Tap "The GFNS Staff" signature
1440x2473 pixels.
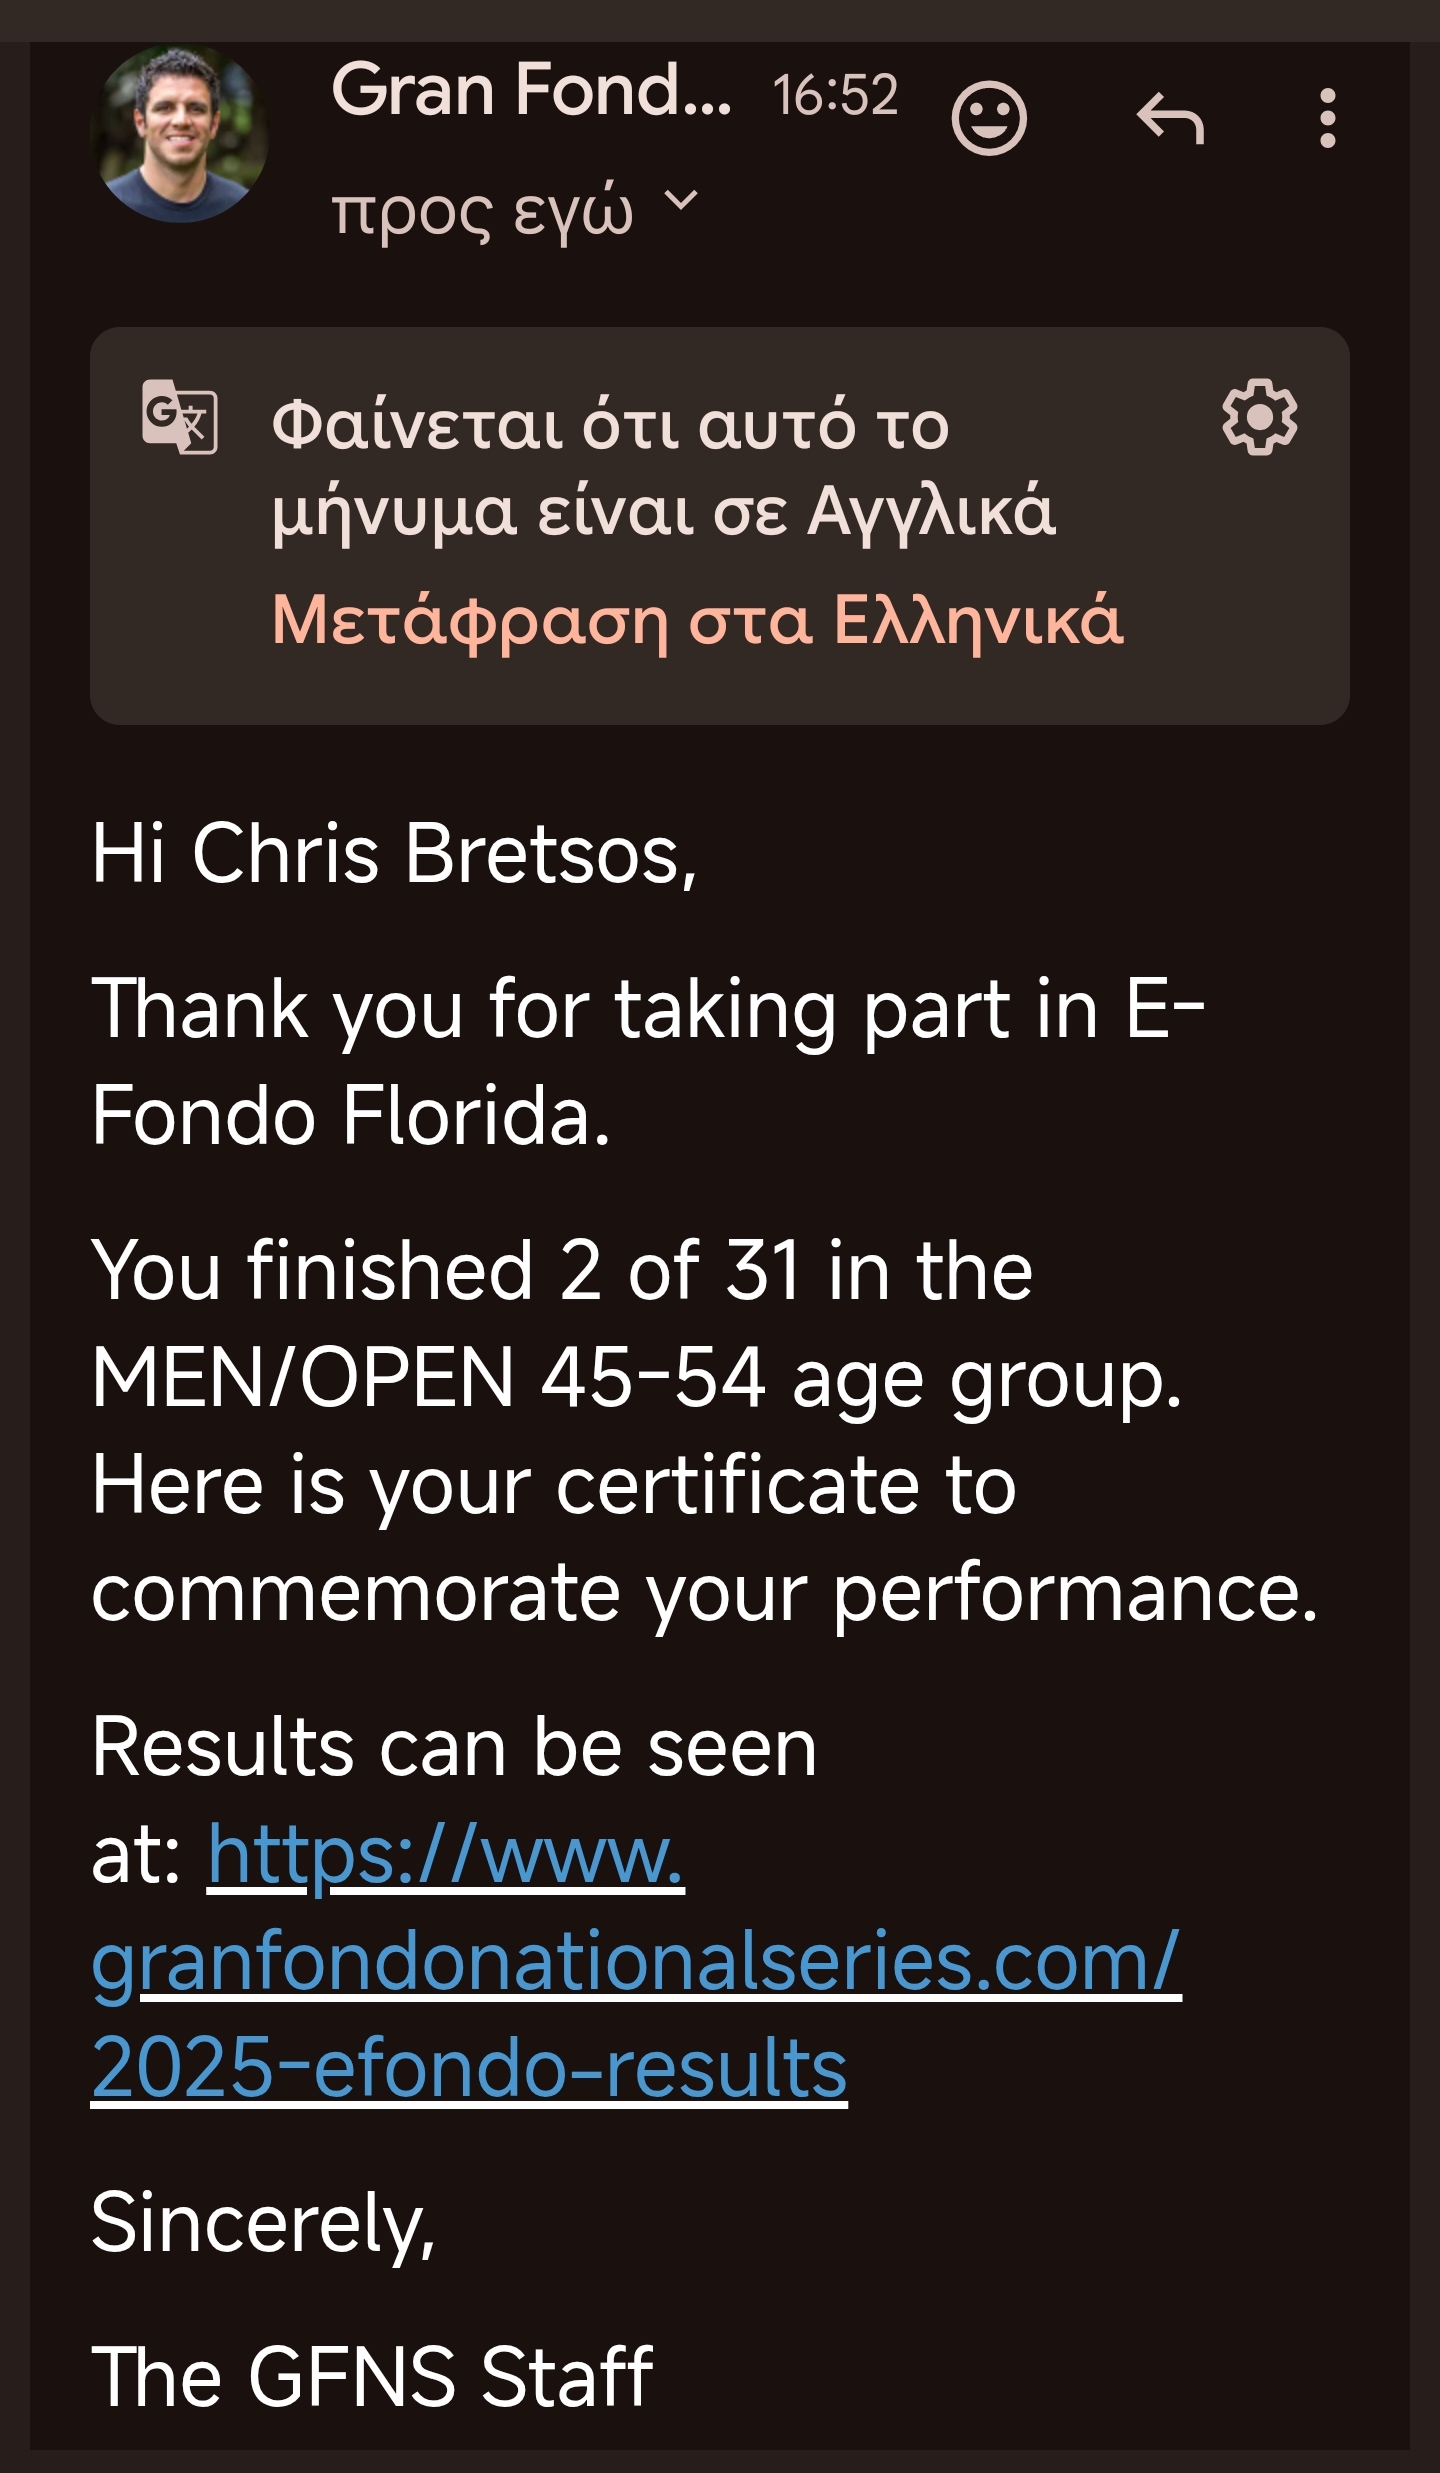click(x=372, y=2377)
